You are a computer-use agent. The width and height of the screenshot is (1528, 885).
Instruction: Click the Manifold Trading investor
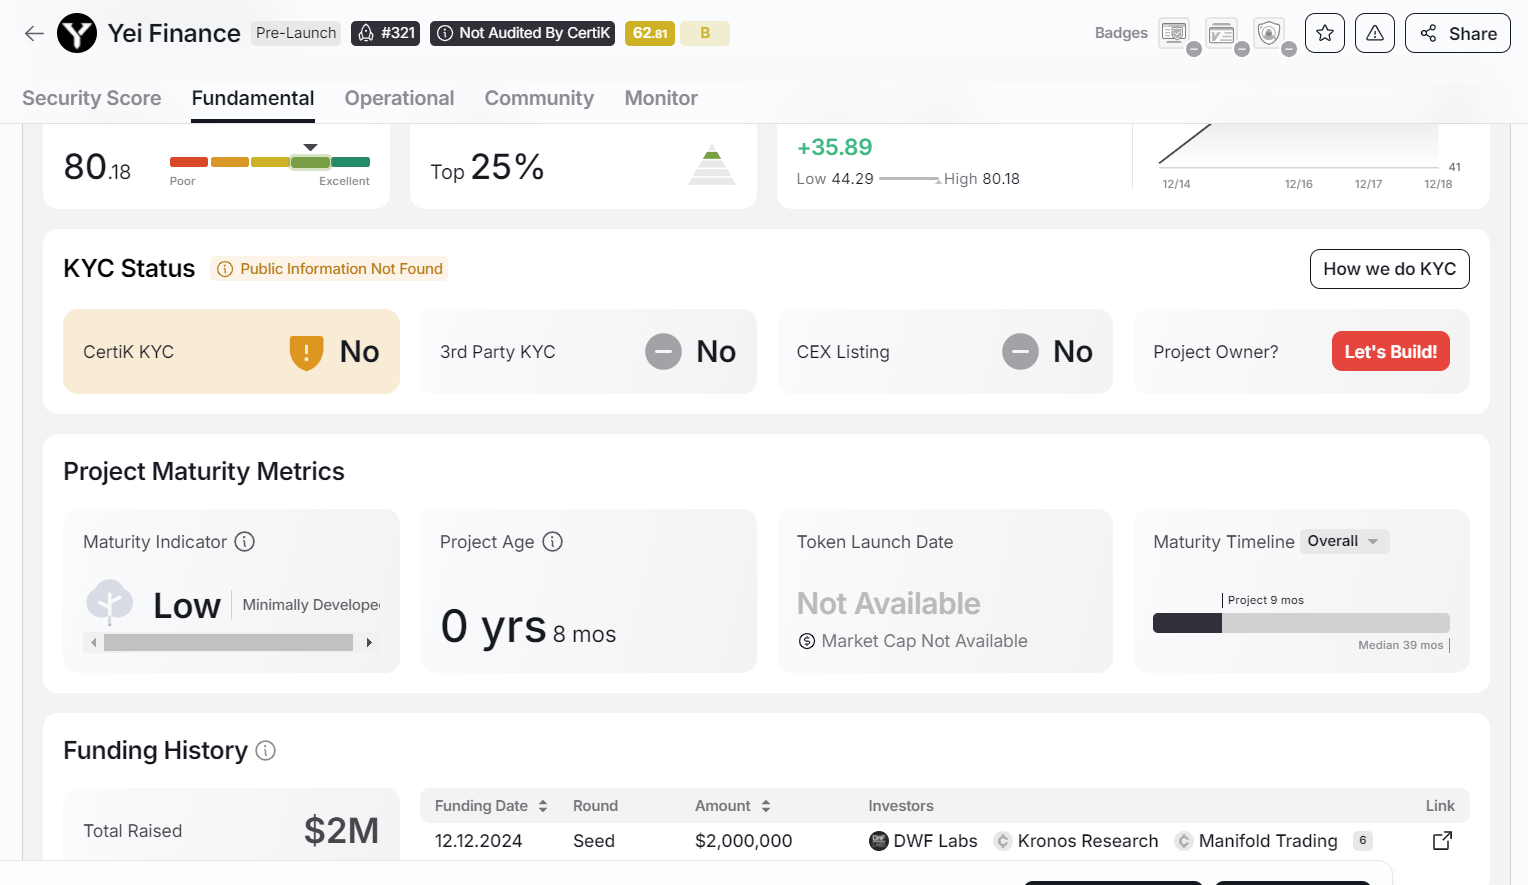(1256, 841)
